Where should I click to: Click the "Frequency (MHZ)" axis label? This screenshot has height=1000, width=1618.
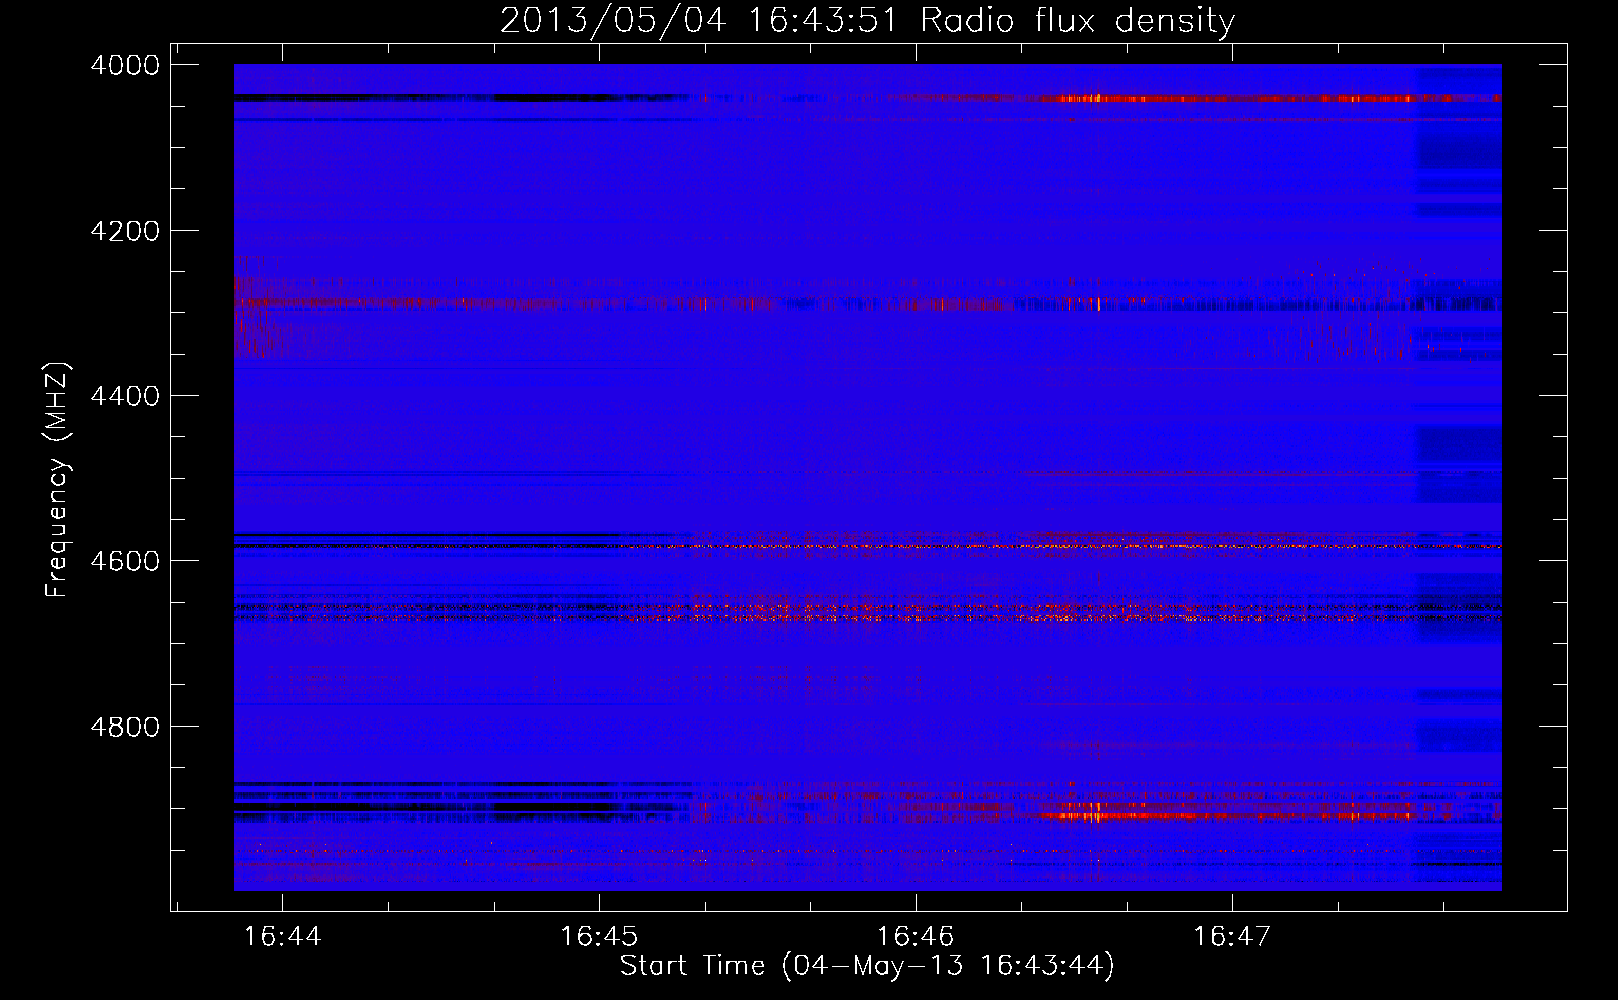tap(57, 480)
